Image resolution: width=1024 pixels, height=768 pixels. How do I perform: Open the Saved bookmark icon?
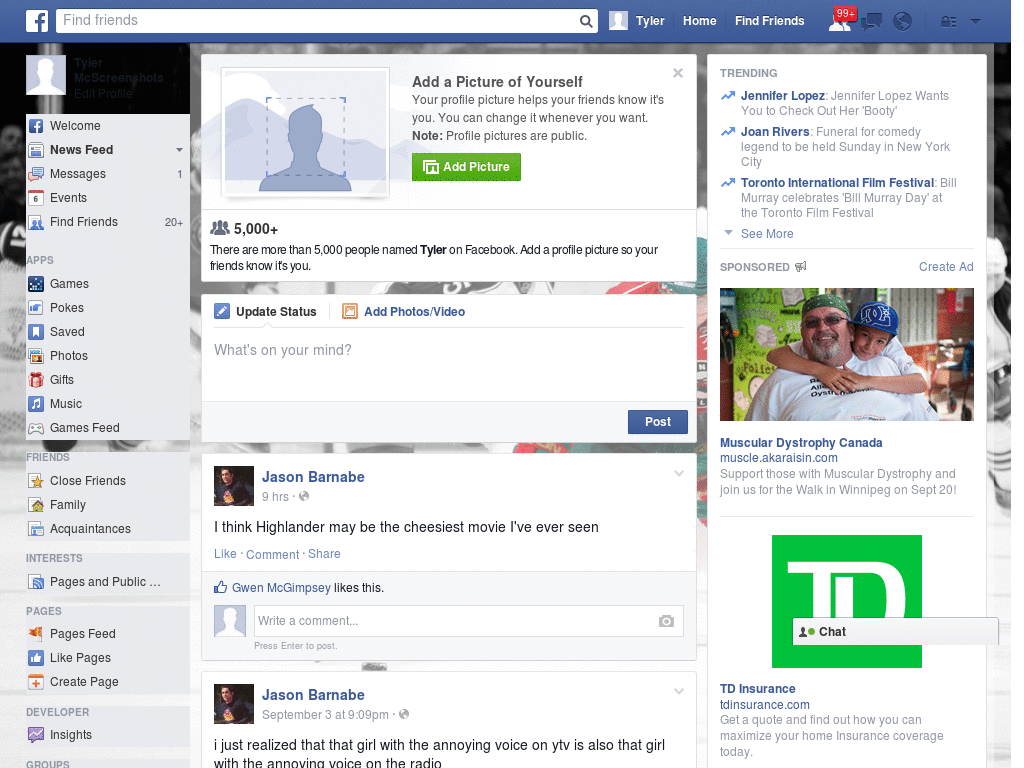coord(36,332)
